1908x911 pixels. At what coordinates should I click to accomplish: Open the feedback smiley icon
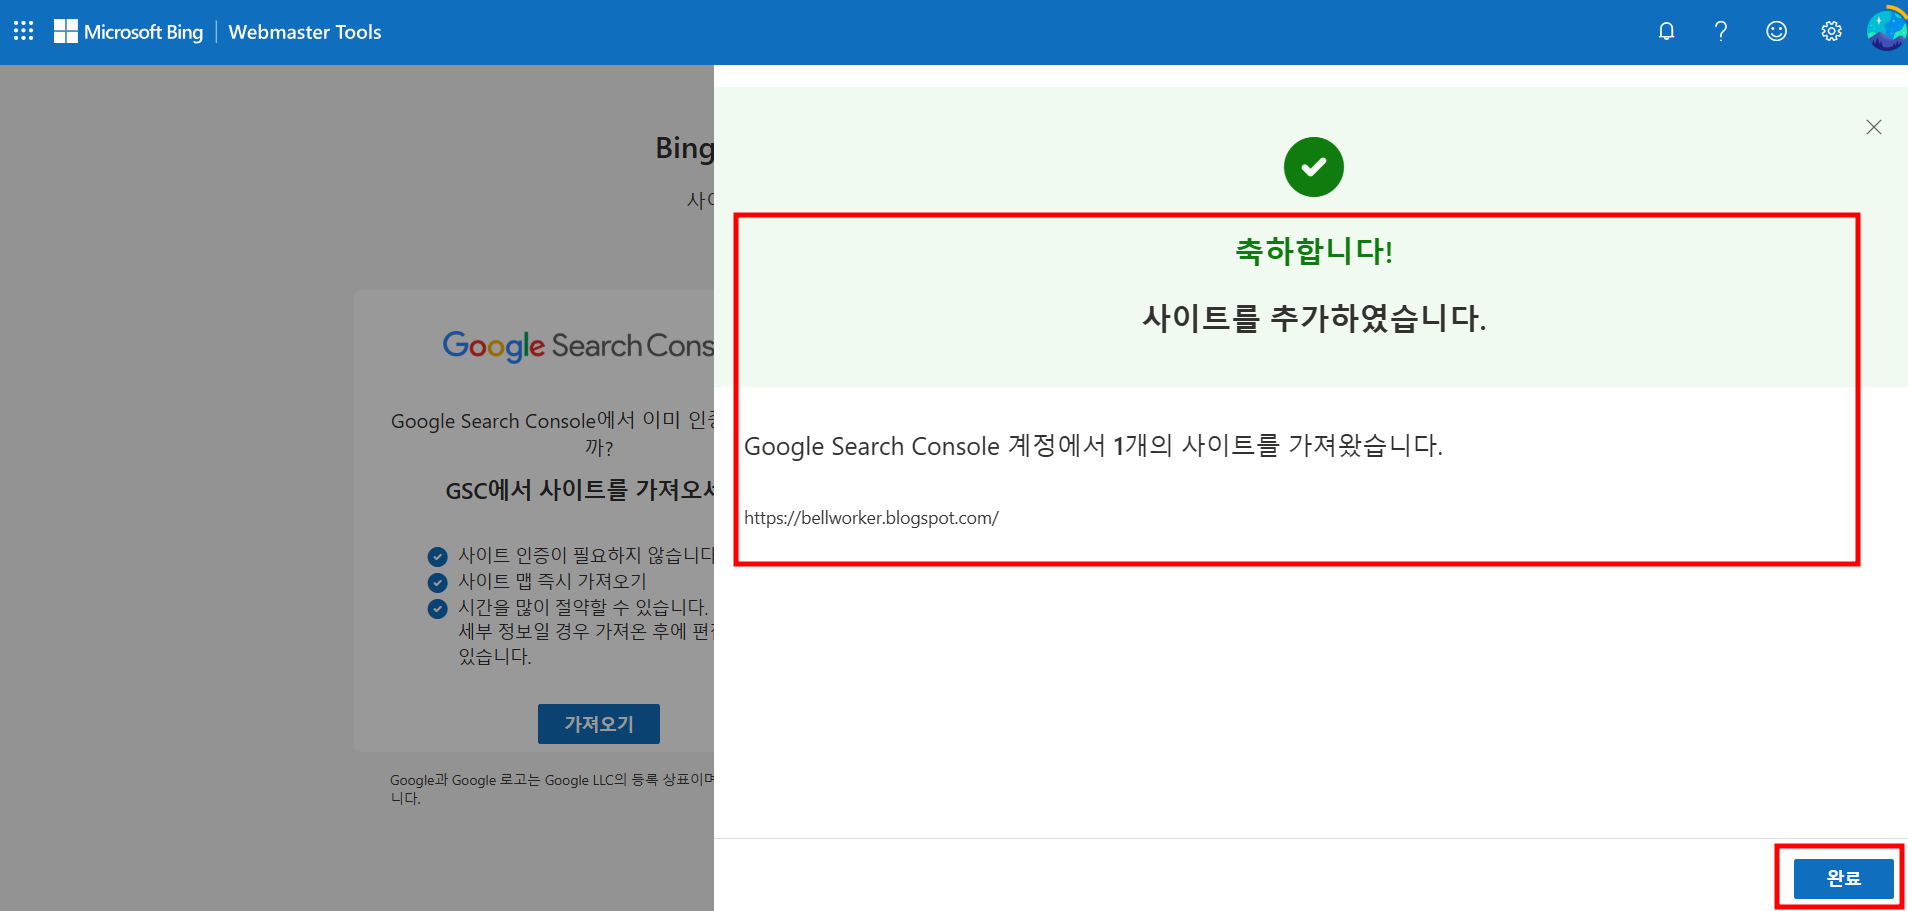(1776, 31)
